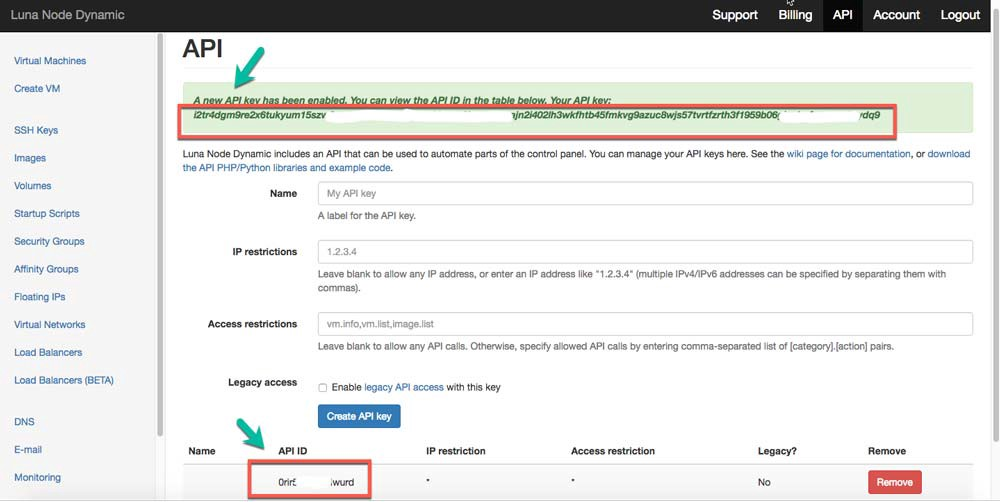Focus the Access restrictions input field
Viewport: 1000px width, 502px height.
click(645, 323)
